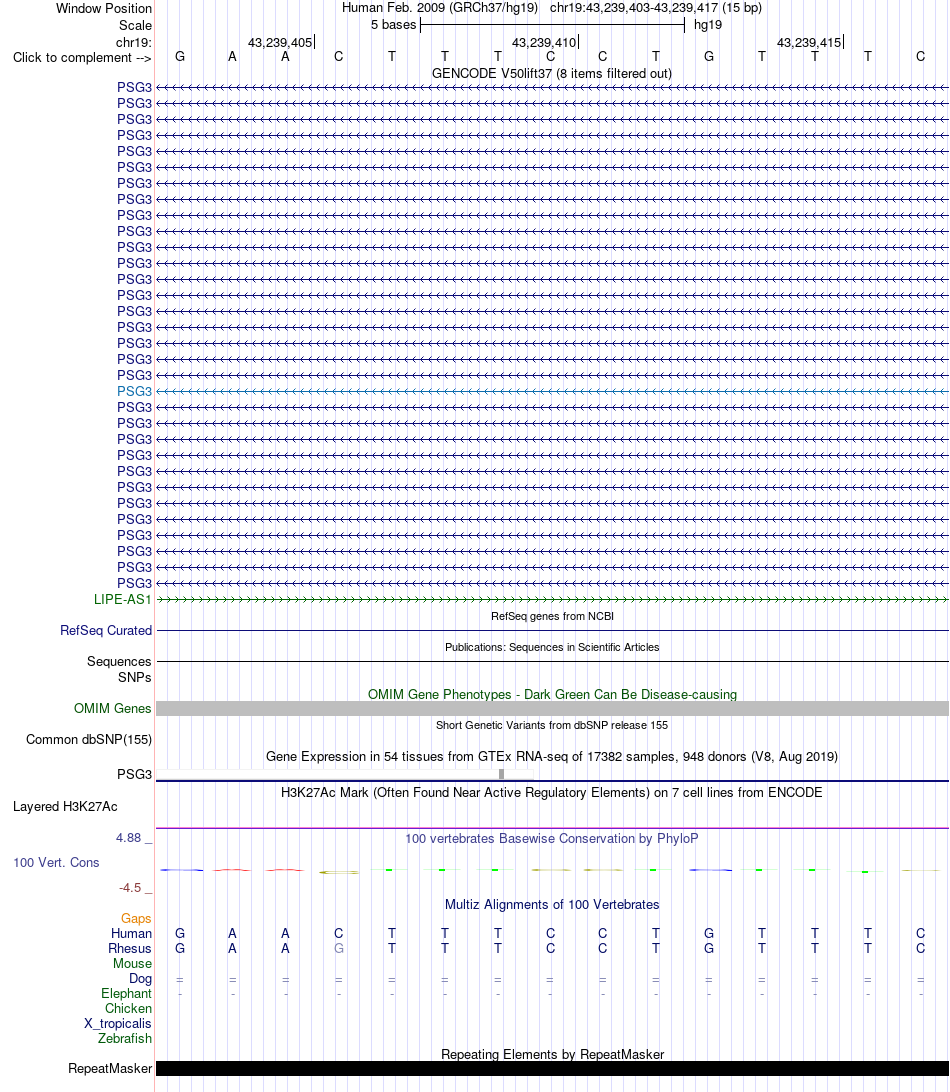The height and width of the screenshot is (1092, 950).
Task: Click the Dog alignment row label
Action: (141, 978)
